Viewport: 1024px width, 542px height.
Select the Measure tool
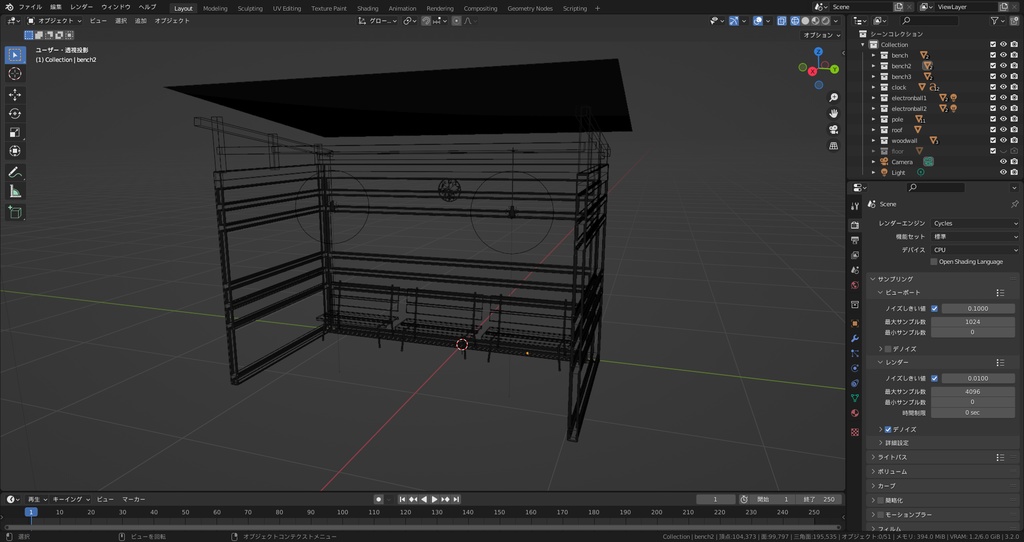point(15,191)
